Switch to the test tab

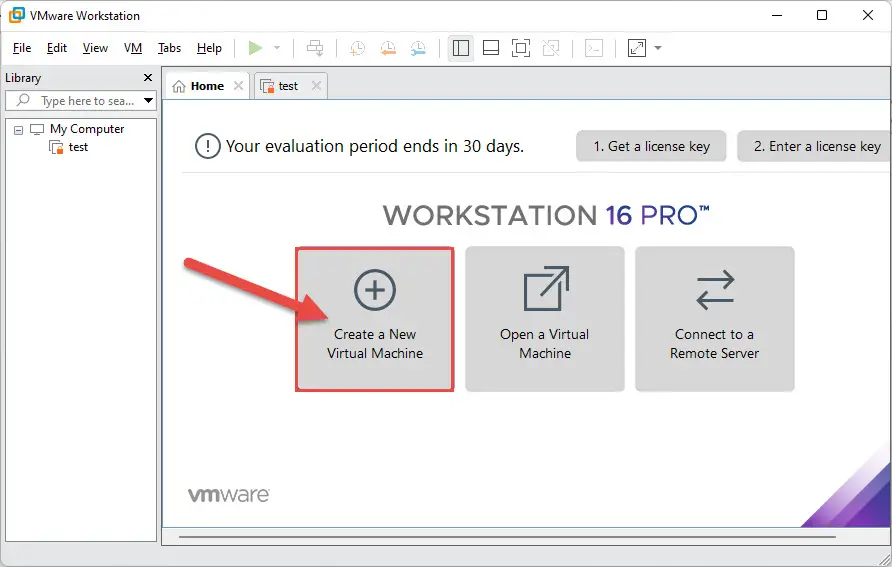(x=288, y=86)
